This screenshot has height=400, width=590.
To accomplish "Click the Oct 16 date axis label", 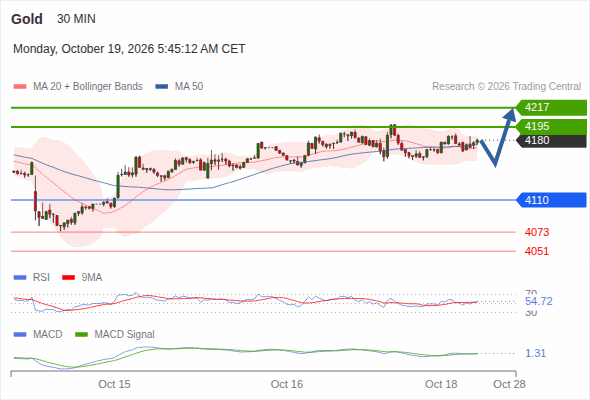I will point(287,384).
